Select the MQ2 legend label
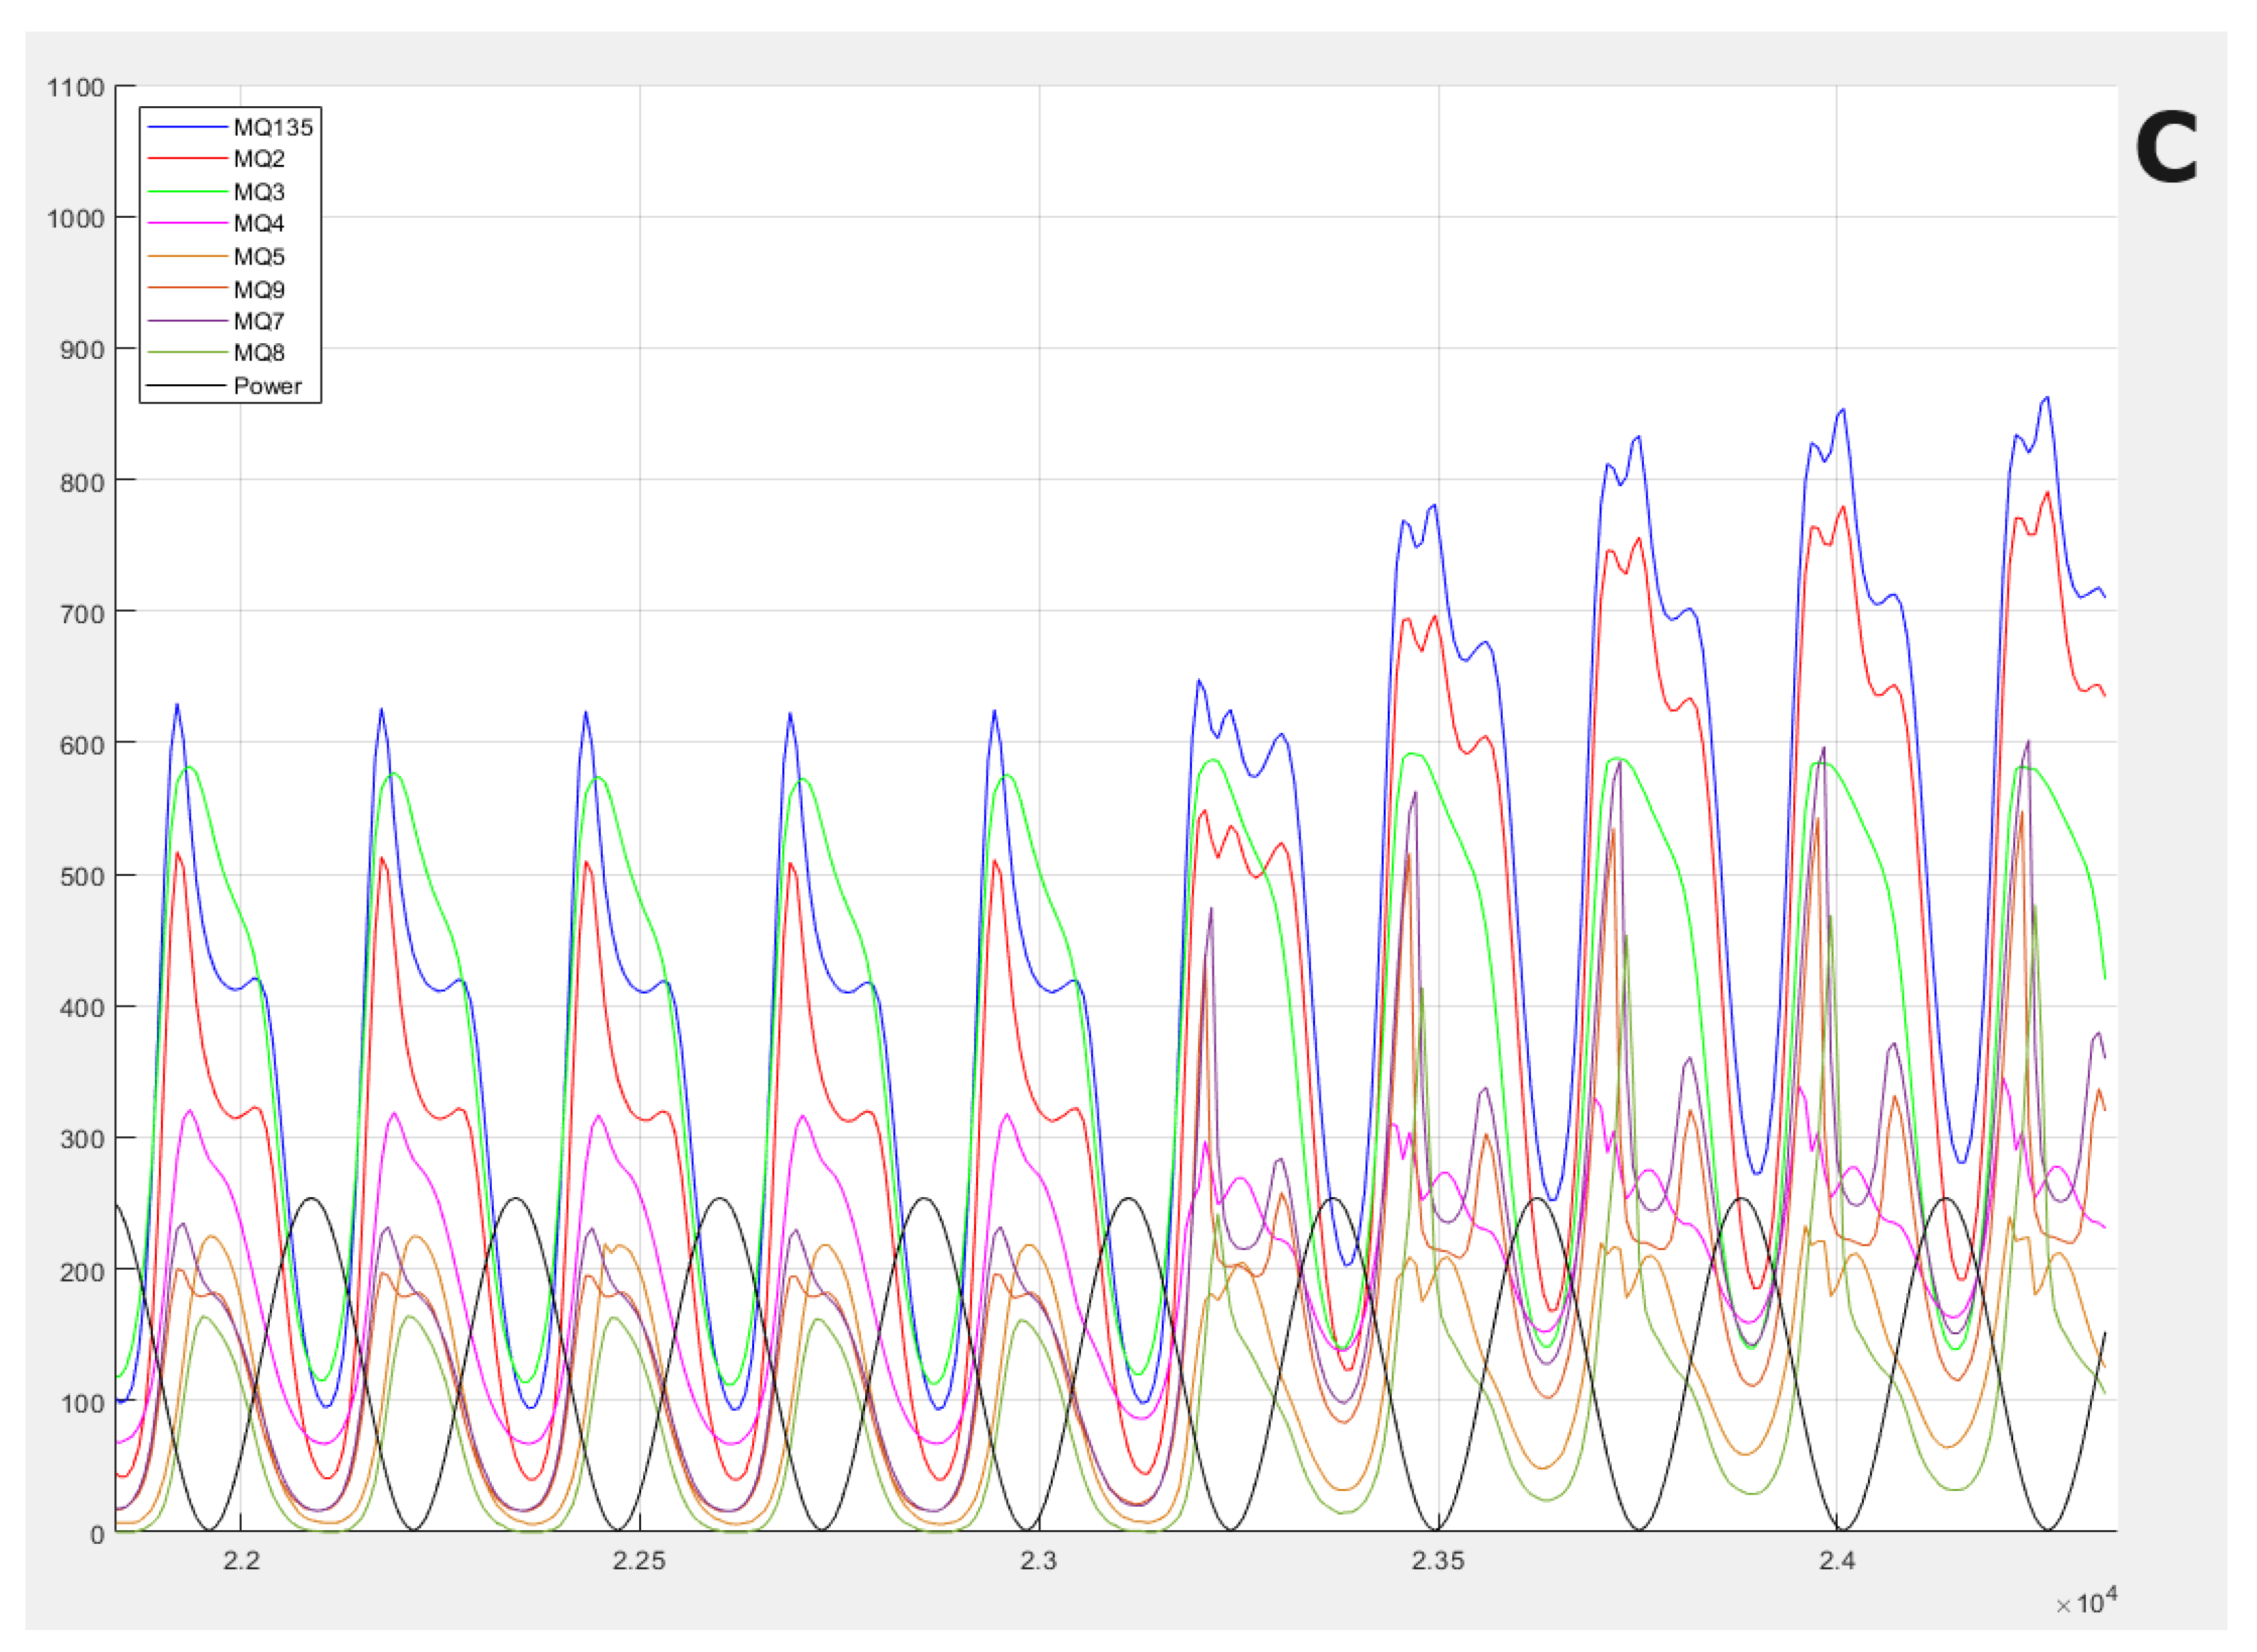The image size is (2257, 1652). click(259, 159)
